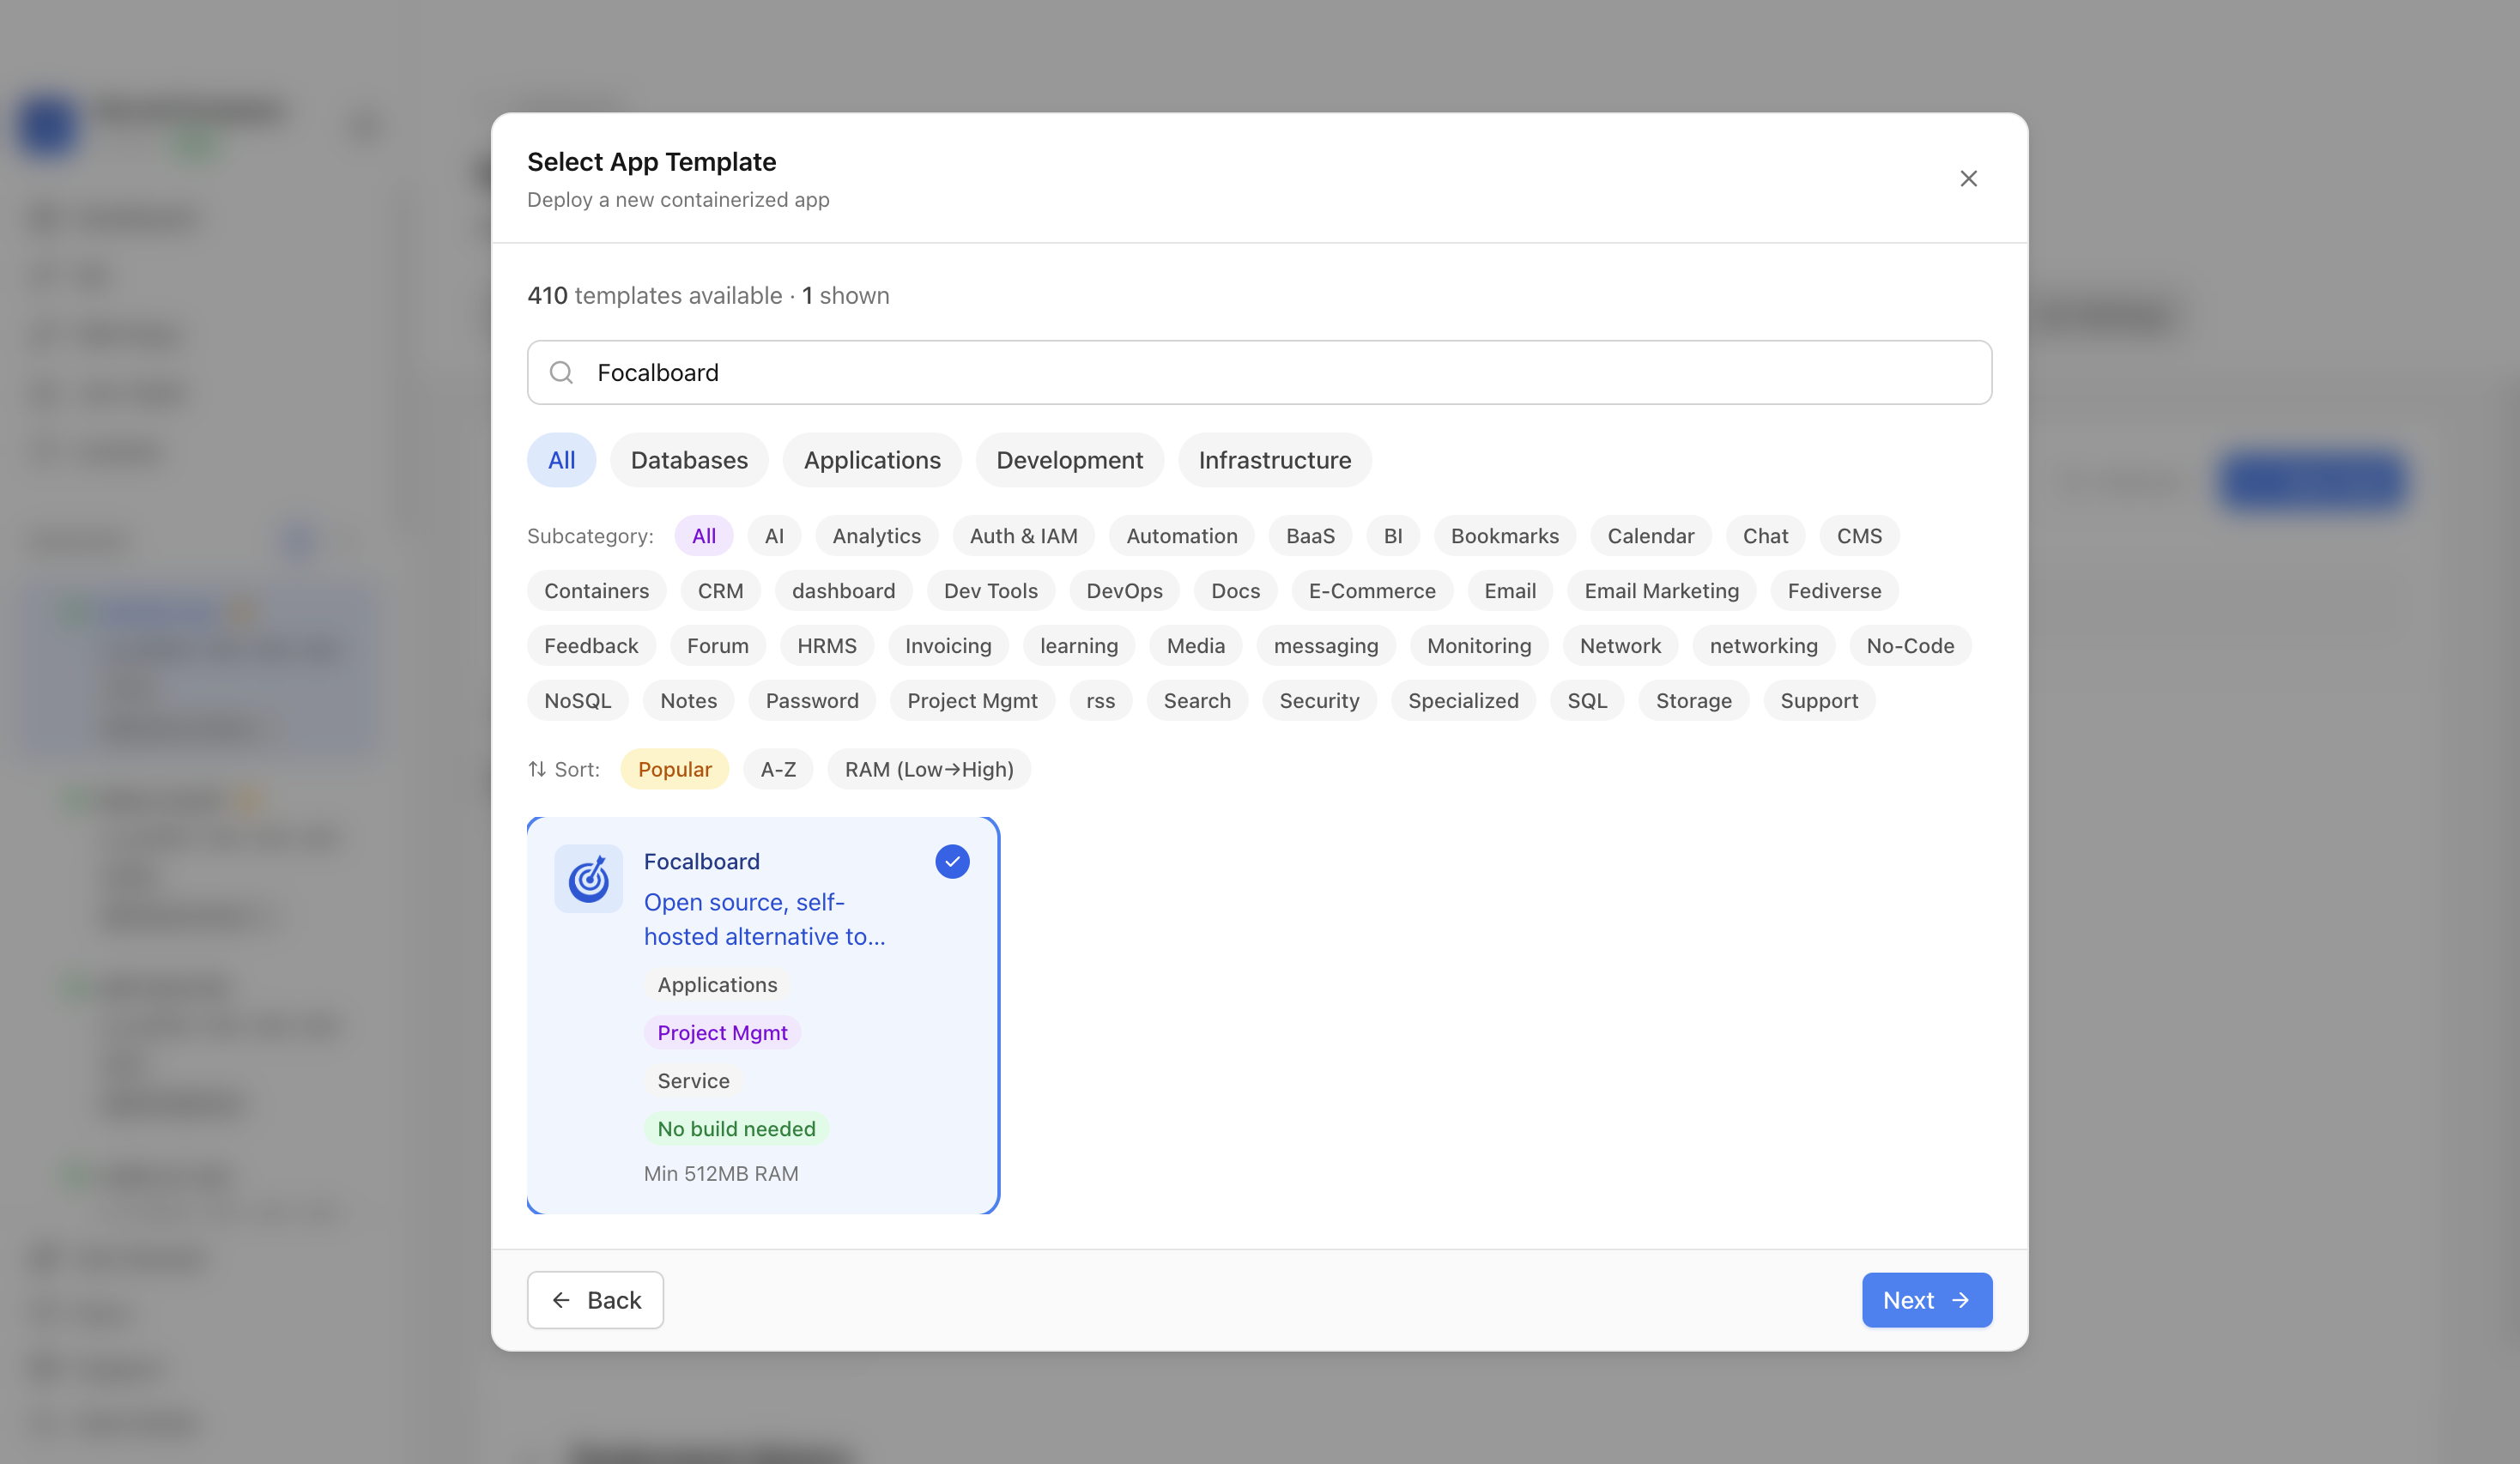Filter by BaaS subcategory

(x=1310, y=536)
